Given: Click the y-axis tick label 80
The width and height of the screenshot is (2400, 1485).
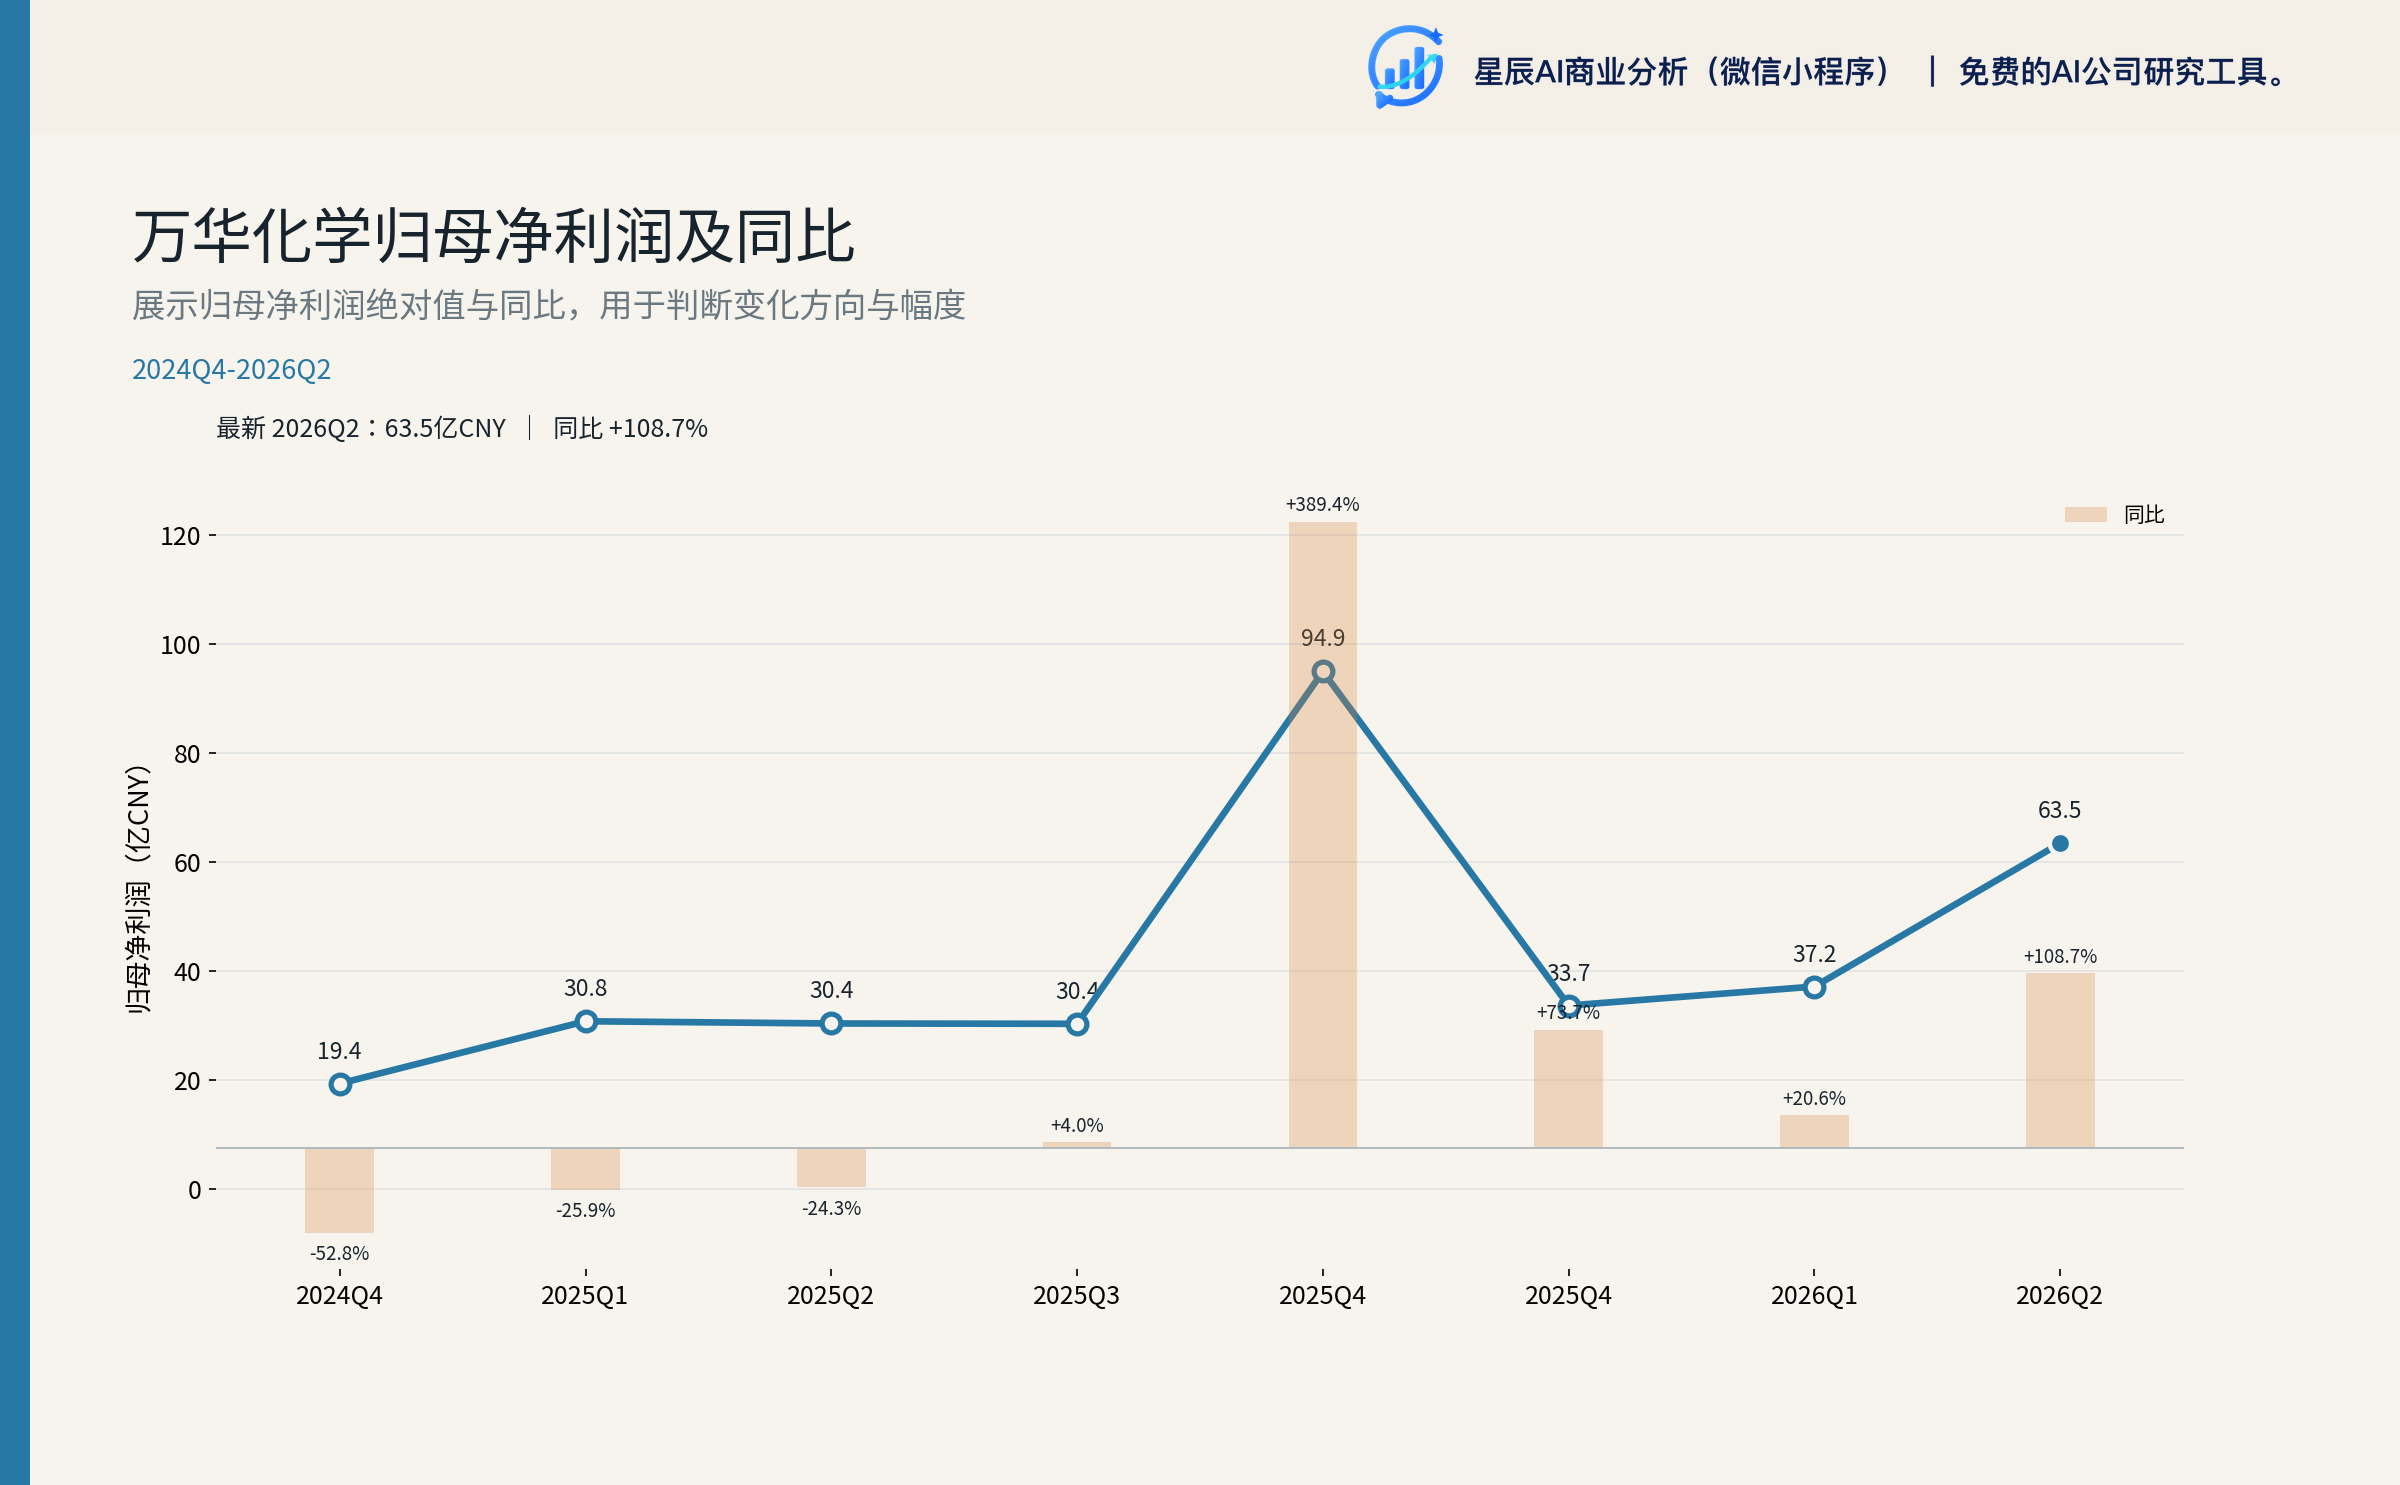Looking at the screenshot, I should pos(187,754).
